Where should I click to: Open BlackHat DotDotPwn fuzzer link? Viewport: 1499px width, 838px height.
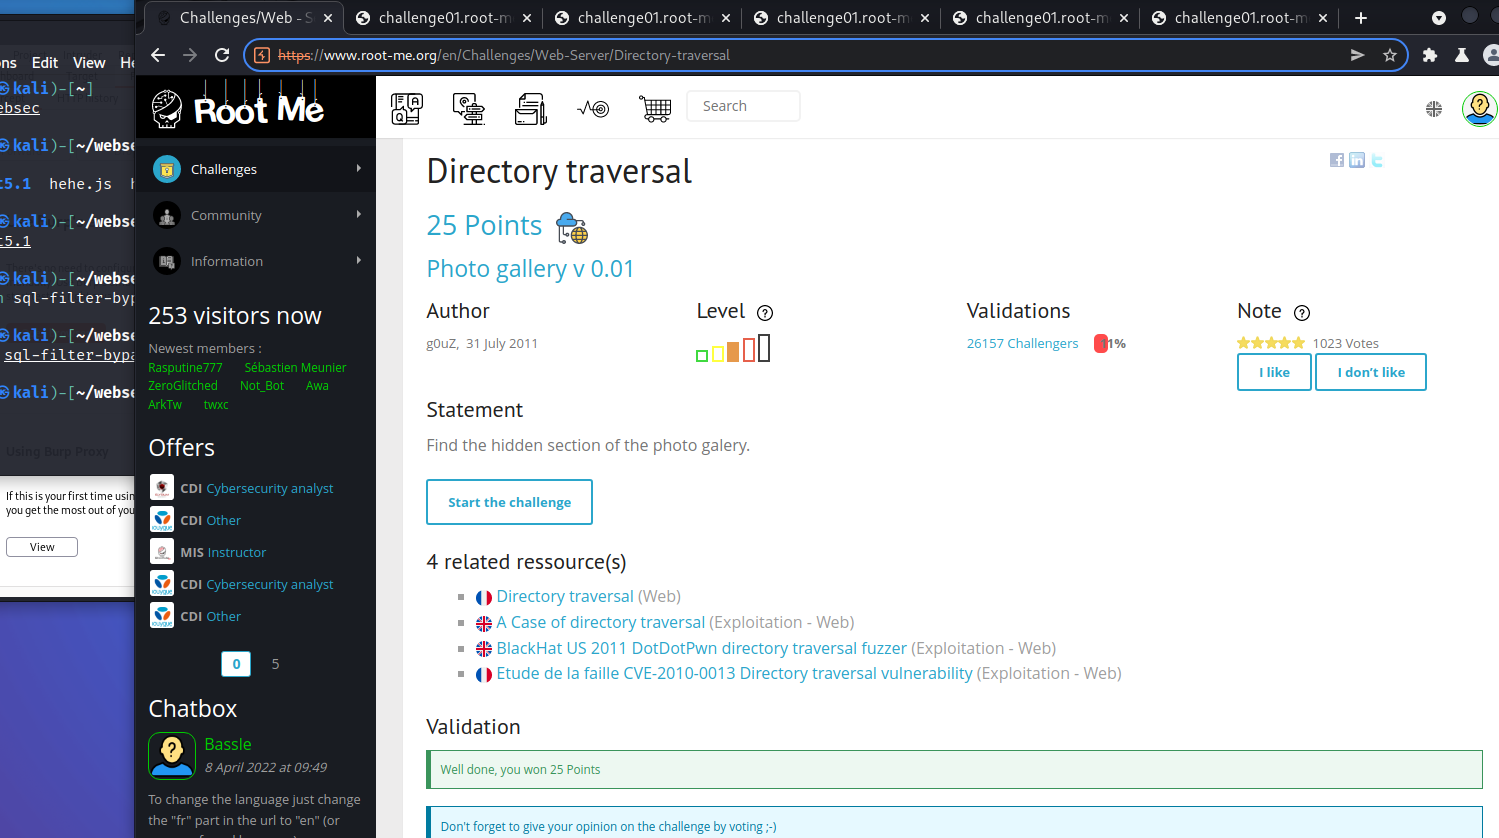[702, 648]
